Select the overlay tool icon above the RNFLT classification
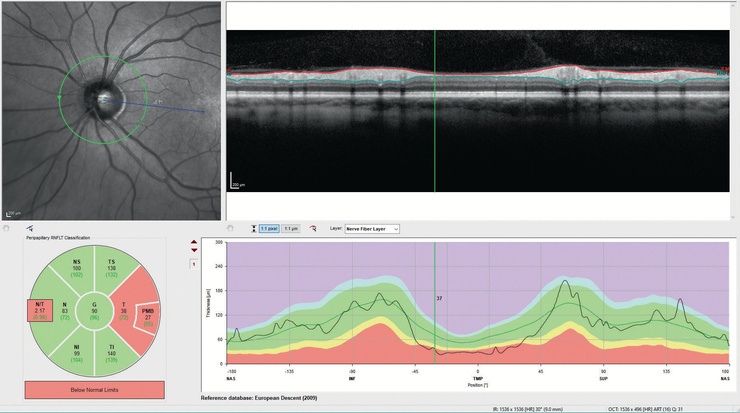The height and width of the screenshot is (413, 740). click(x=30, y=228)
